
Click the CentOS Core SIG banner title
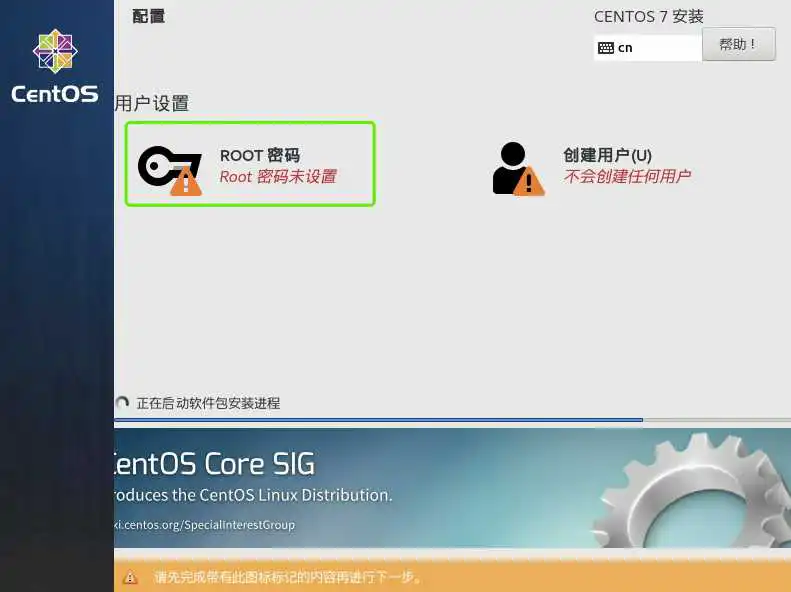pos(214,463)
